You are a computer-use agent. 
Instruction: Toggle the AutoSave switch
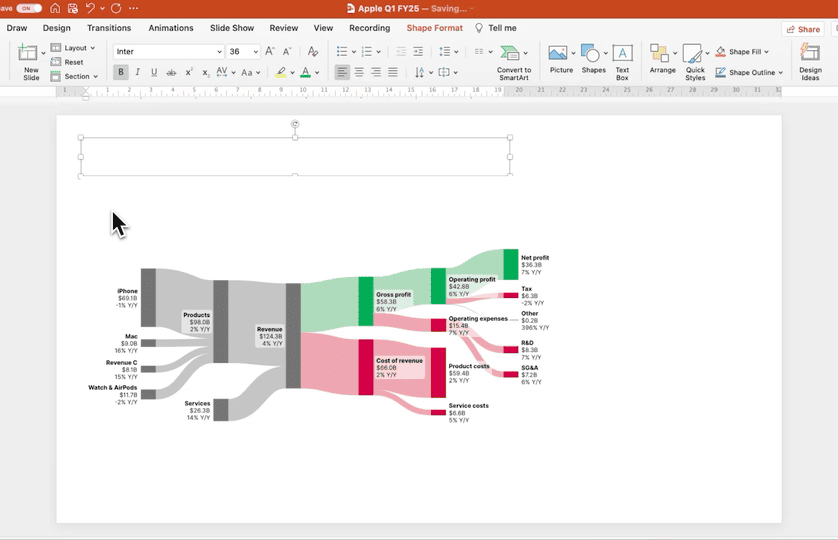pyautogui.click(x=29, y=8)
